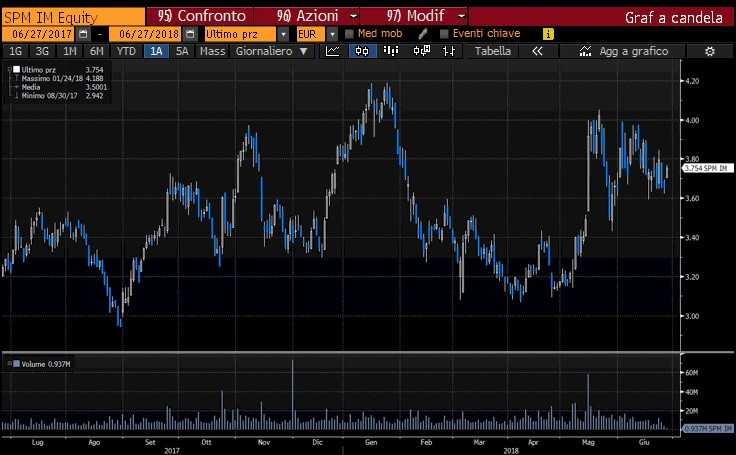Select the hollow candle chart icon
Screen dimensions: 736x455
[422, 51]
